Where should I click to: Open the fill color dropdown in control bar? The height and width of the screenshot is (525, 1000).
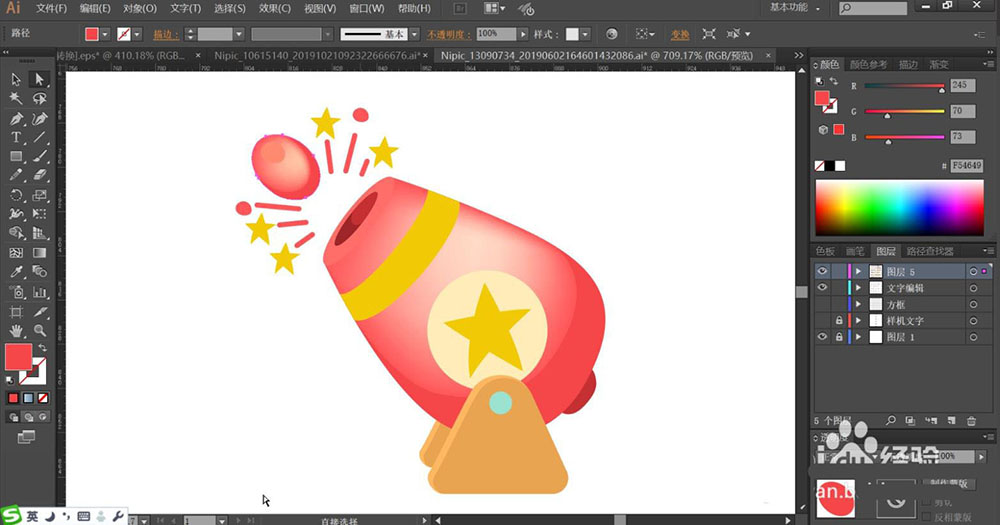tap(105, 34)
